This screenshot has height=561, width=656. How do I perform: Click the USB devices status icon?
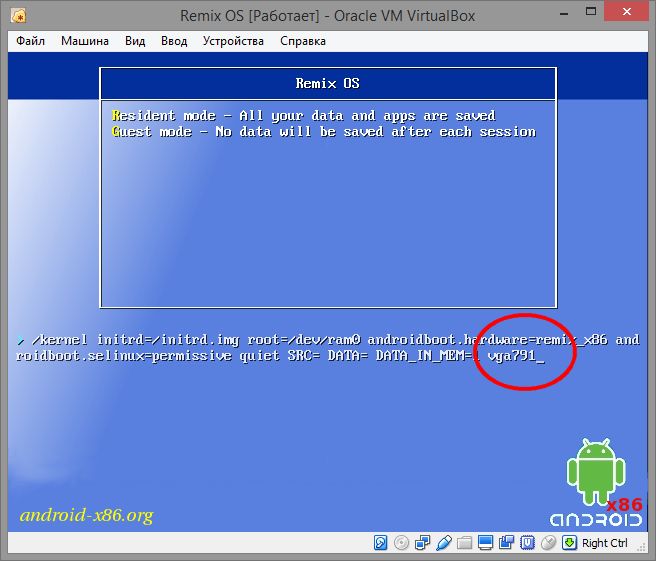443,543
